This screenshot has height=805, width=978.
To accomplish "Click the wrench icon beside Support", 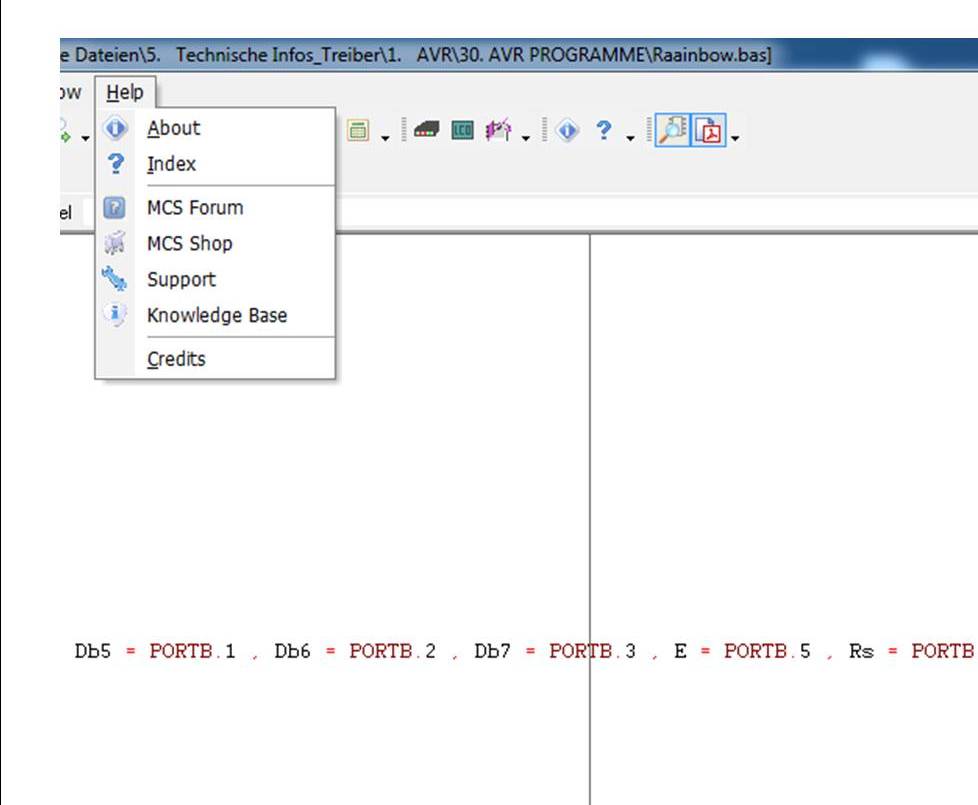I will [115, 279].
